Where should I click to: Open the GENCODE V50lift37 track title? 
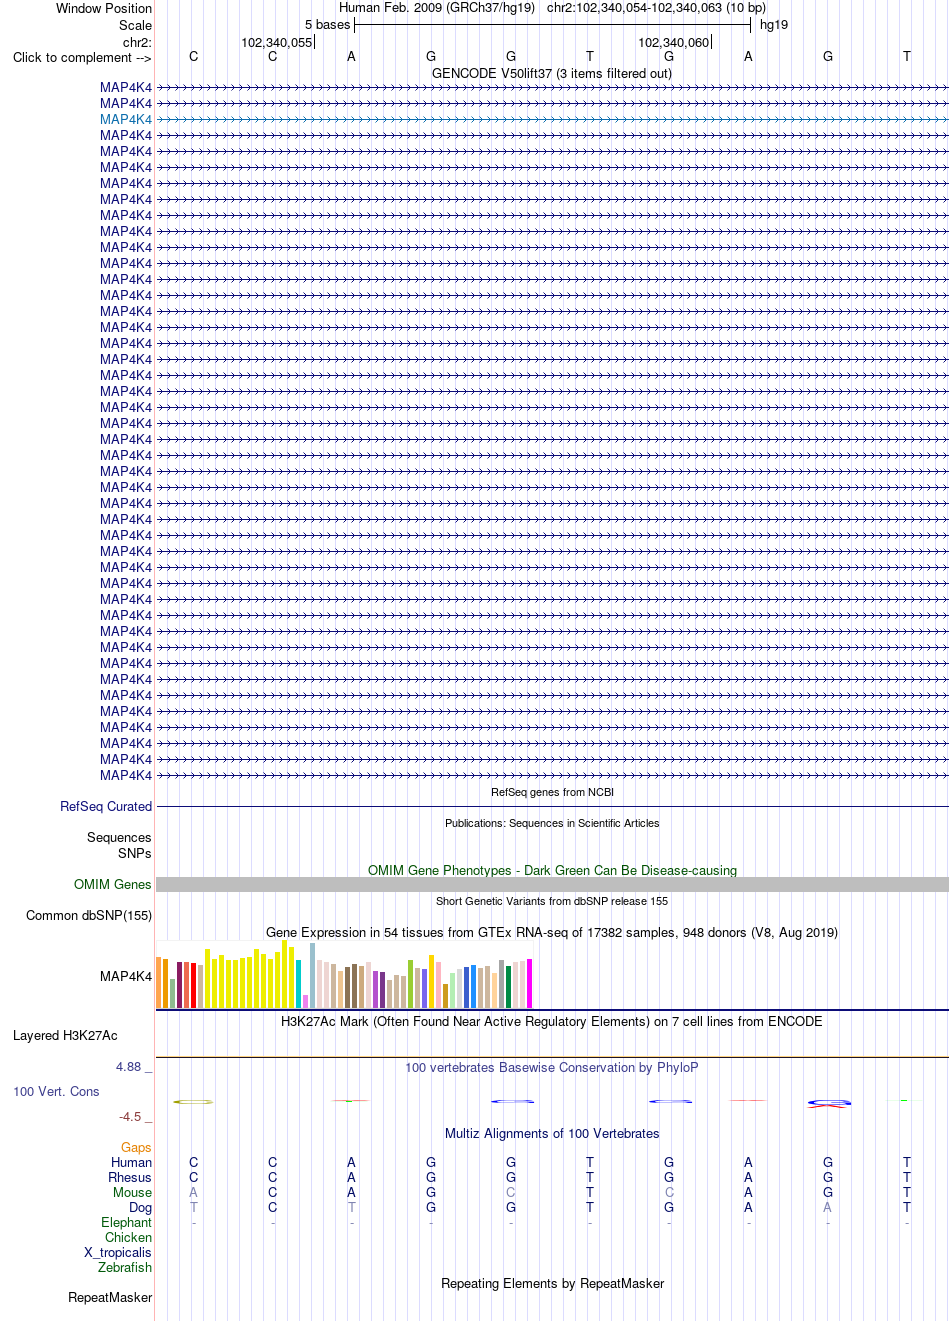[x=552, y=73]
